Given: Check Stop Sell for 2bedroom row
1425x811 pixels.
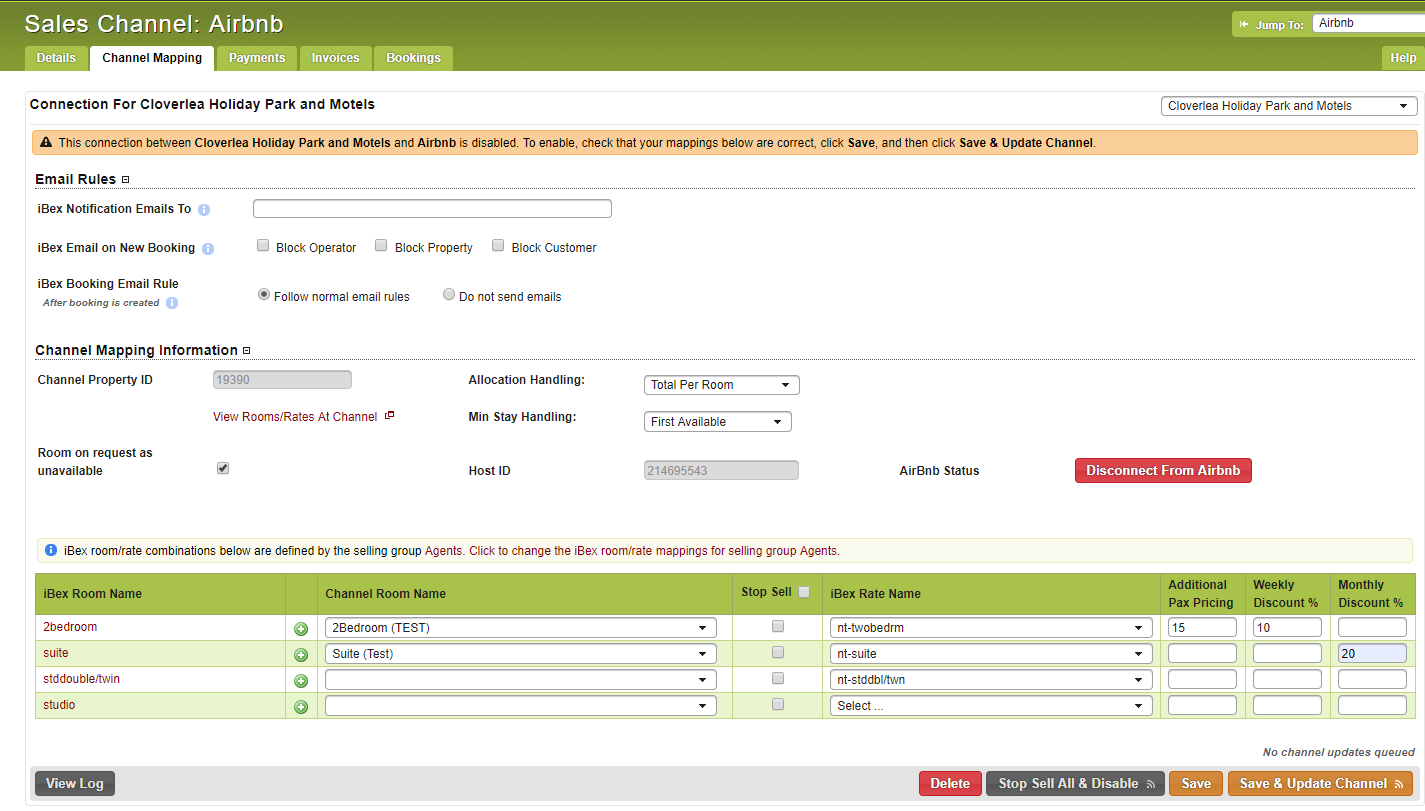Looking at the screenshot, I should [778, 626].
